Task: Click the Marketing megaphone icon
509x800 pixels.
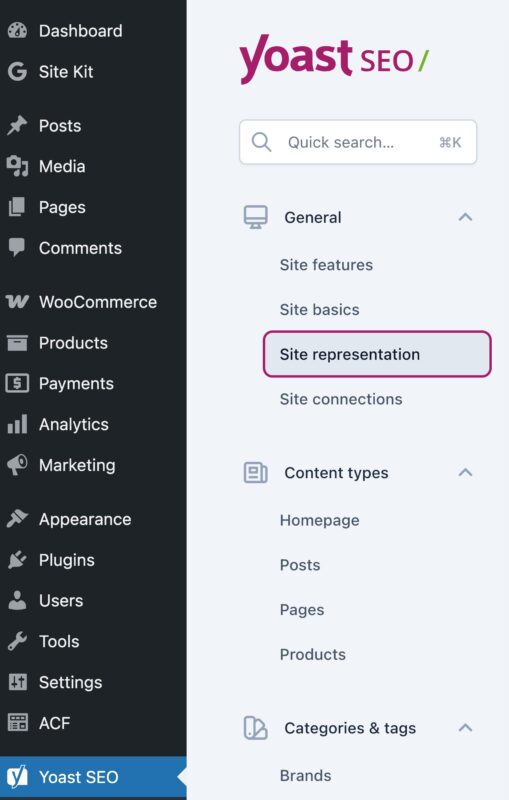Action: click(x=17, y=465)
